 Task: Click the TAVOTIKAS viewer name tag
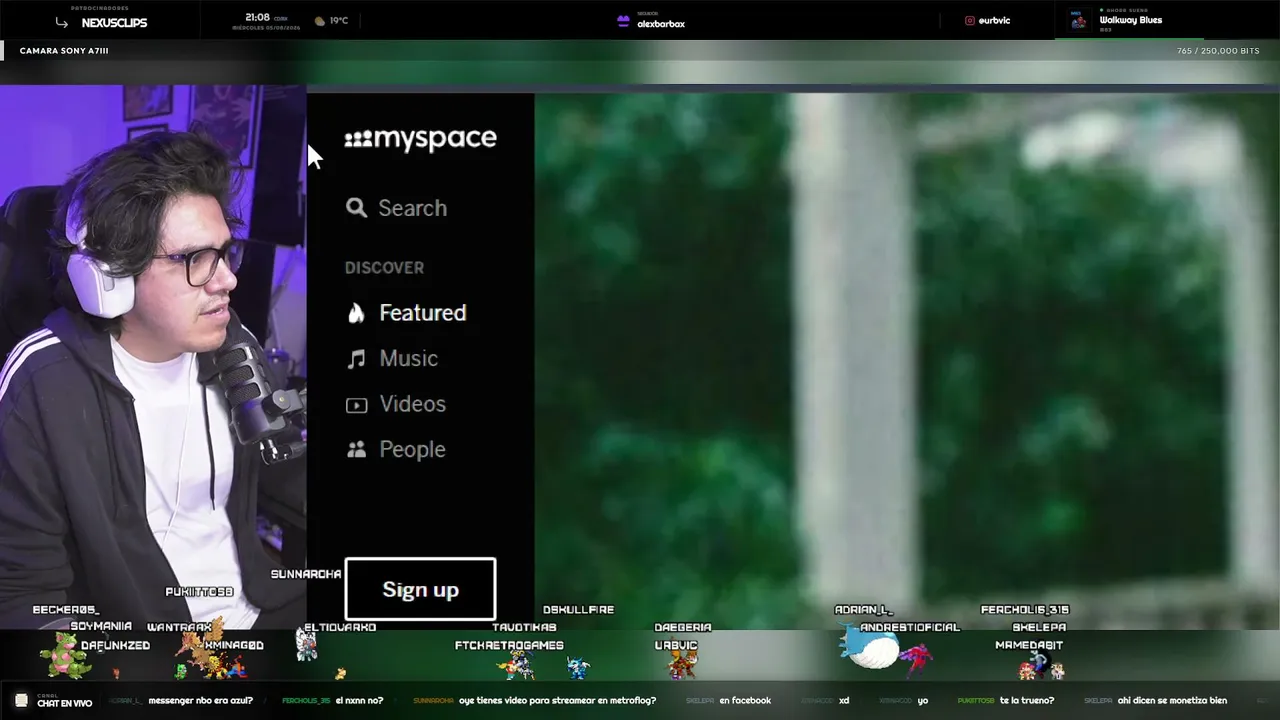(x=524, y=627)
